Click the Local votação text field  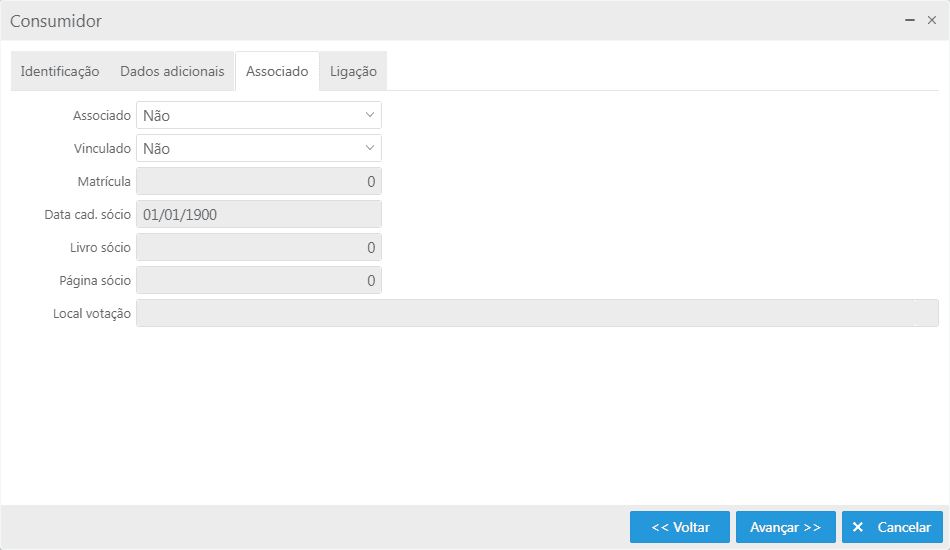coord(537,313)
